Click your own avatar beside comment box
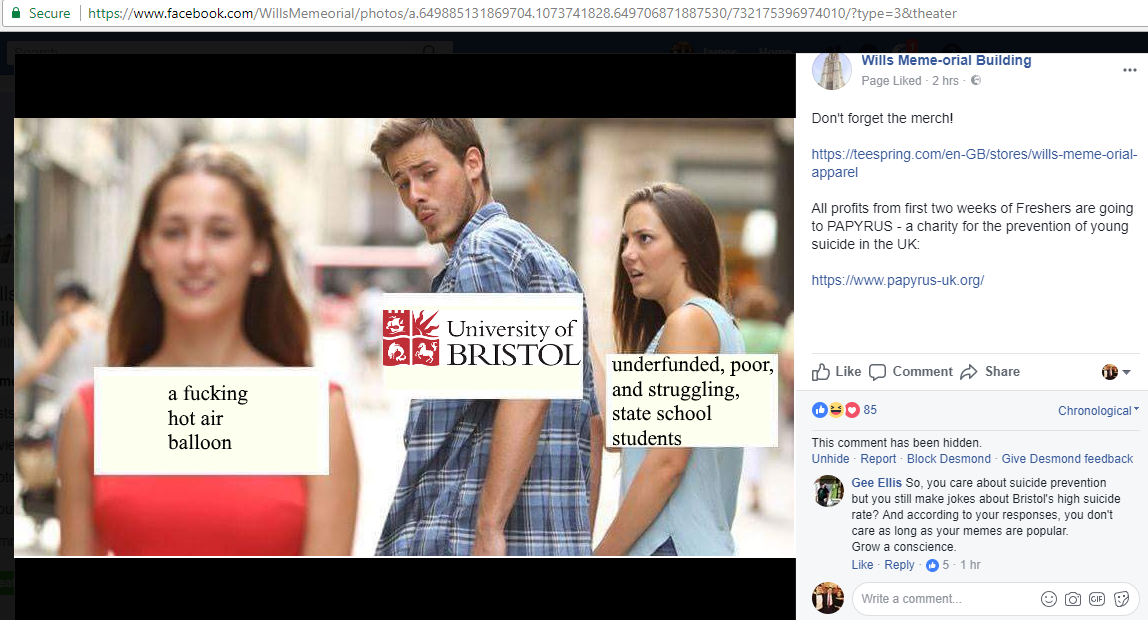The image size is (1148, 620). (828, 598)
